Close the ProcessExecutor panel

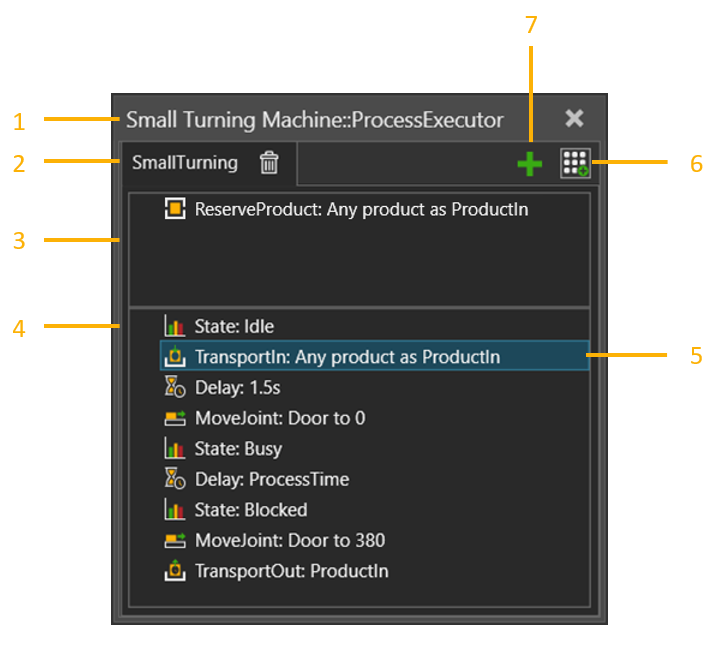[574, 119]
